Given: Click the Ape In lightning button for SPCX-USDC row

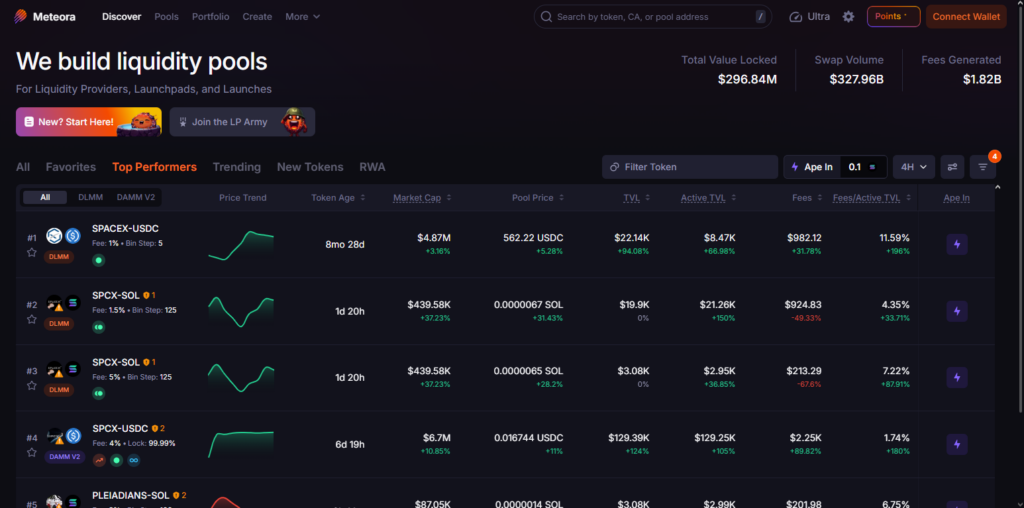Looking at the screenshot, I should tap(957, 444).
